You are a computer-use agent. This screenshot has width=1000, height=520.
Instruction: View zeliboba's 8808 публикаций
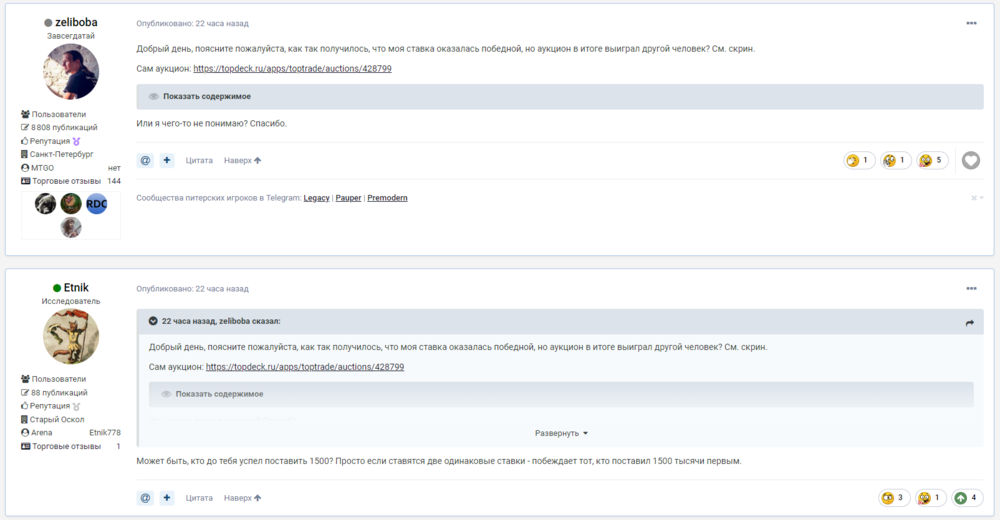[59, 128]
